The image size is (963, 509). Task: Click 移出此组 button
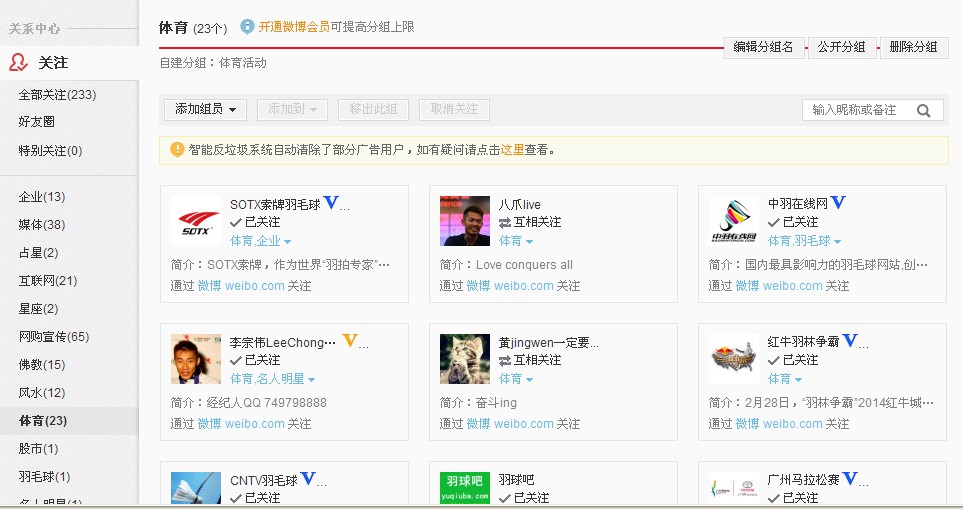click(373, 110)
